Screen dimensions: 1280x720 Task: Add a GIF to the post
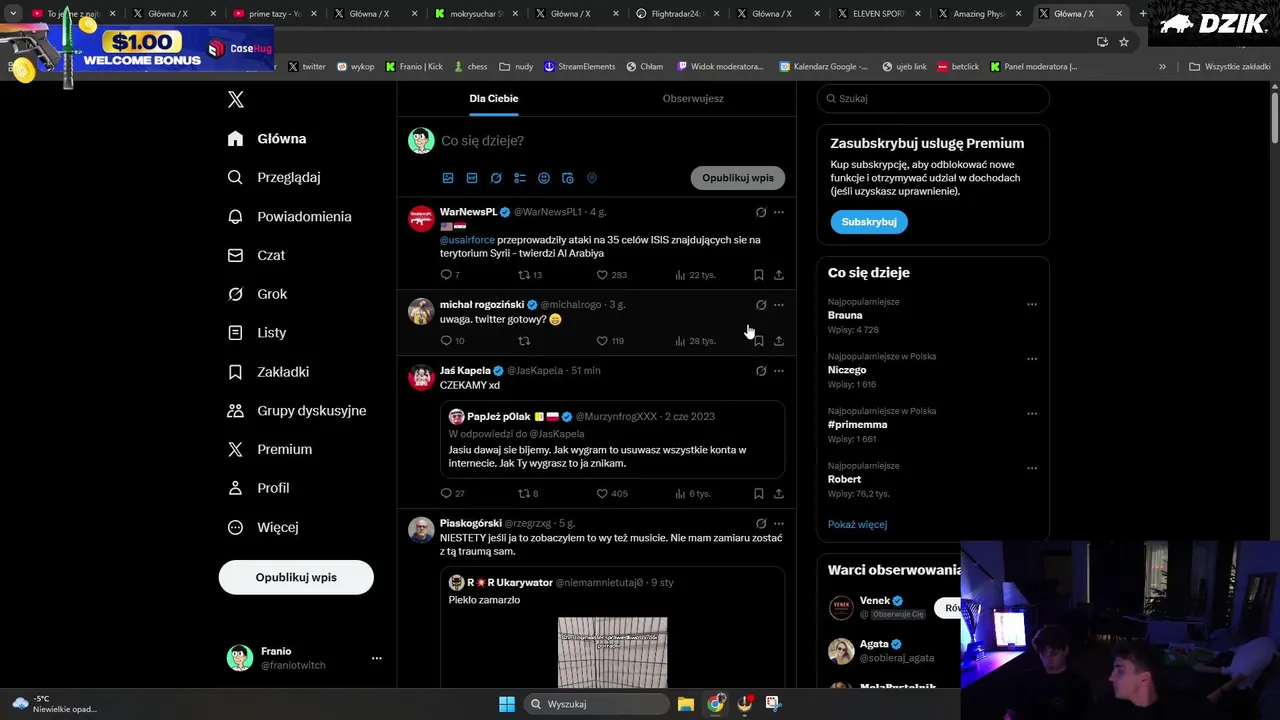472,178
